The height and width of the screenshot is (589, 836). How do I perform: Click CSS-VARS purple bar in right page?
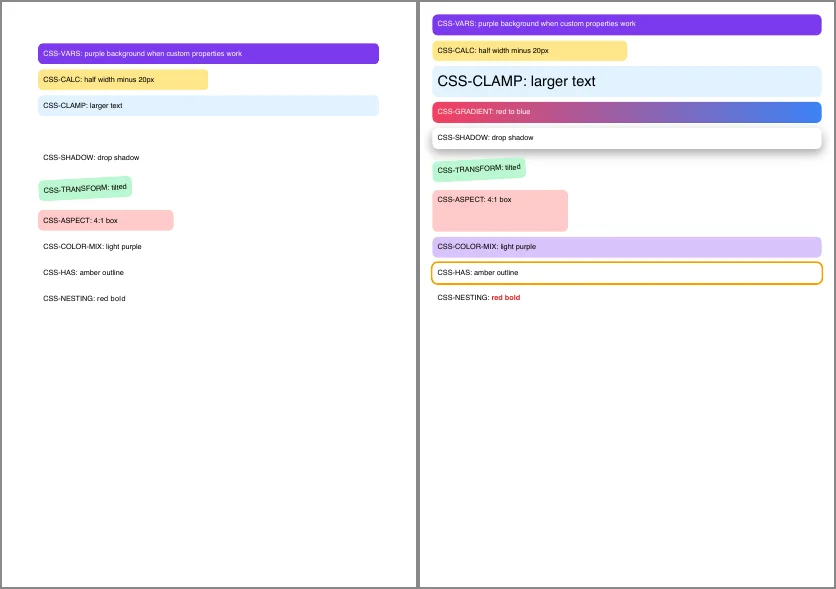[626, 25]
